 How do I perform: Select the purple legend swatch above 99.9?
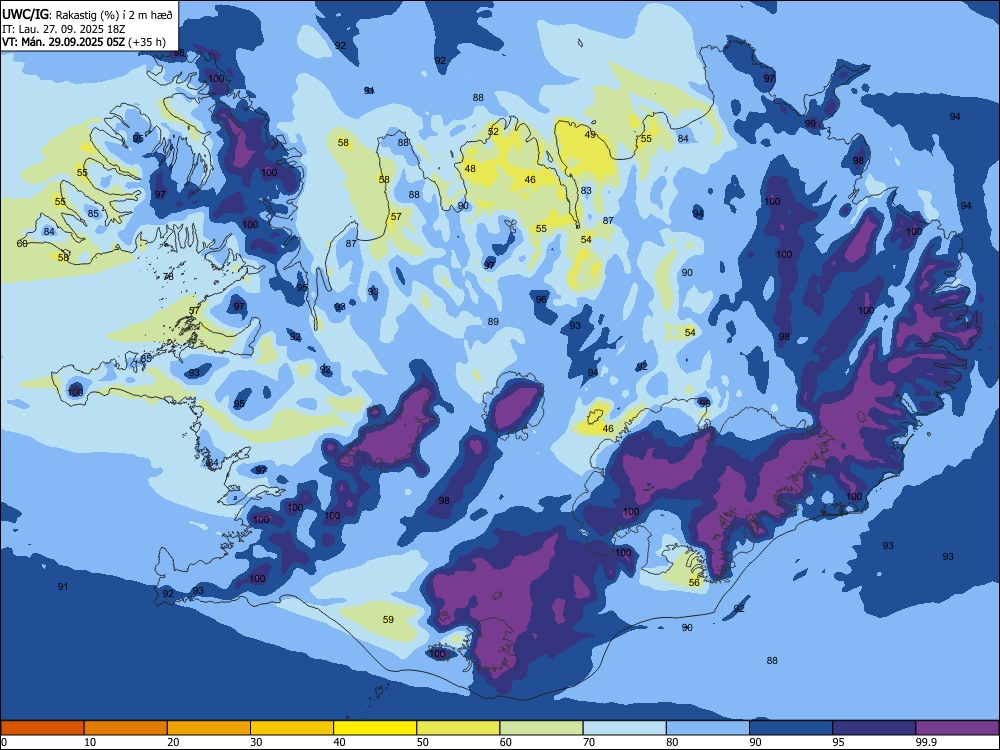coord(957,728)
